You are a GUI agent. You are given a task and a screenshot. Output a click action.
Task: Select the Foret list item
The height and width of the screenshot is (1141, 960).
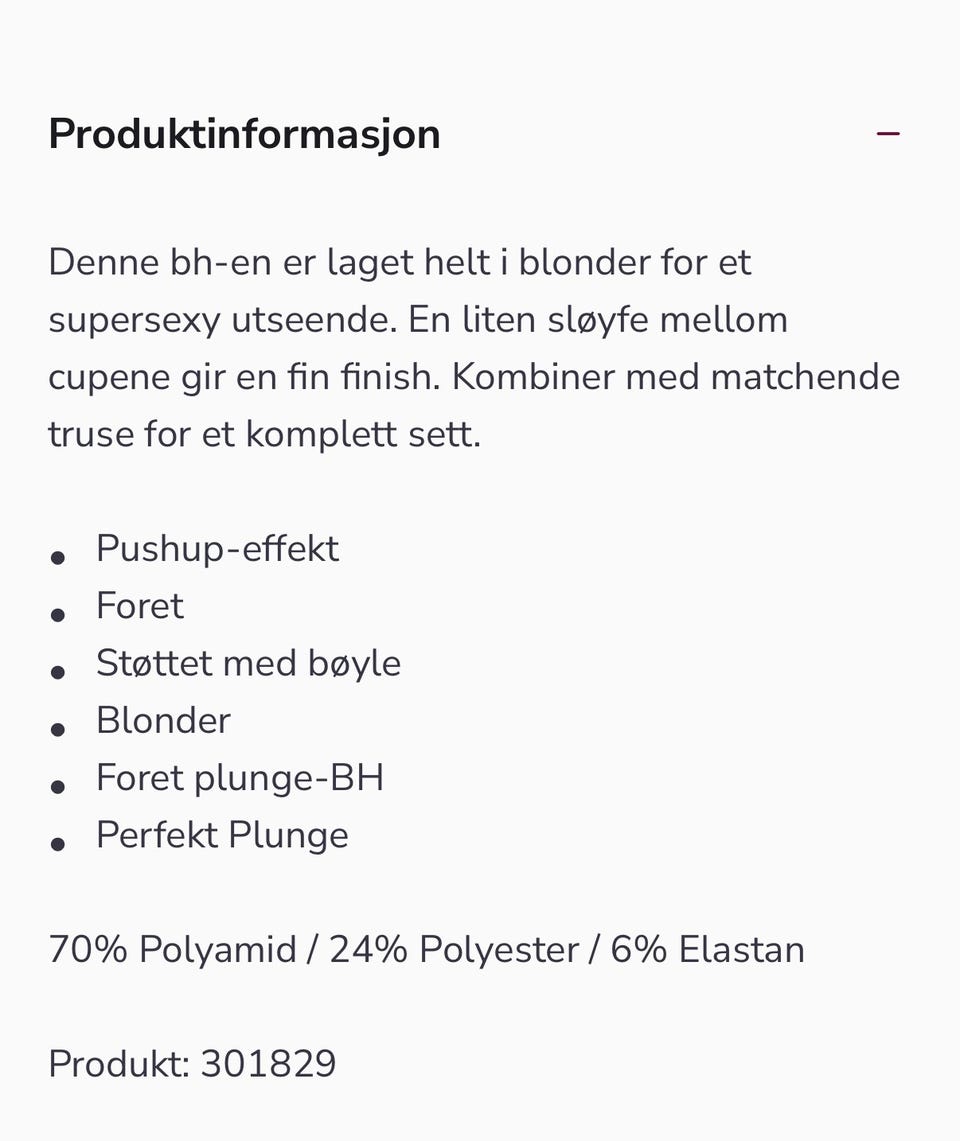139,605
